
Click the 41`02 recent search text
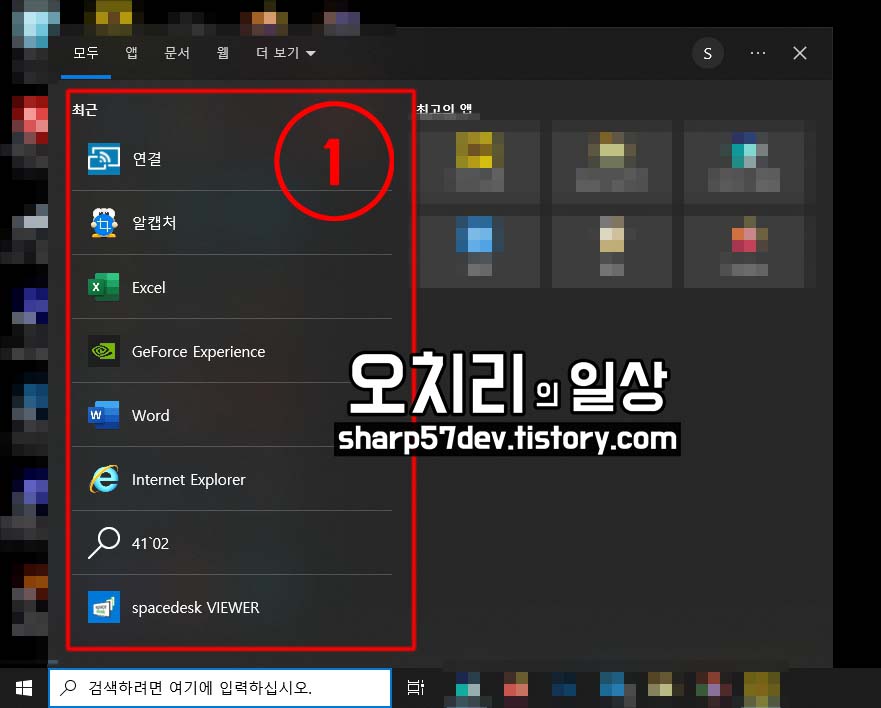(x=150, y=543)
